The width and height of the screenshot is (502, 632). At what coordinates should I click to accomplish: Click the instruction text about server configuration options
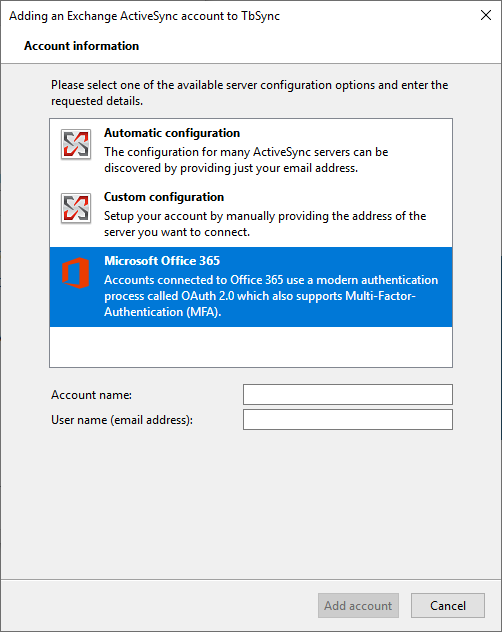pyautogui.click(x=250, y=93)
